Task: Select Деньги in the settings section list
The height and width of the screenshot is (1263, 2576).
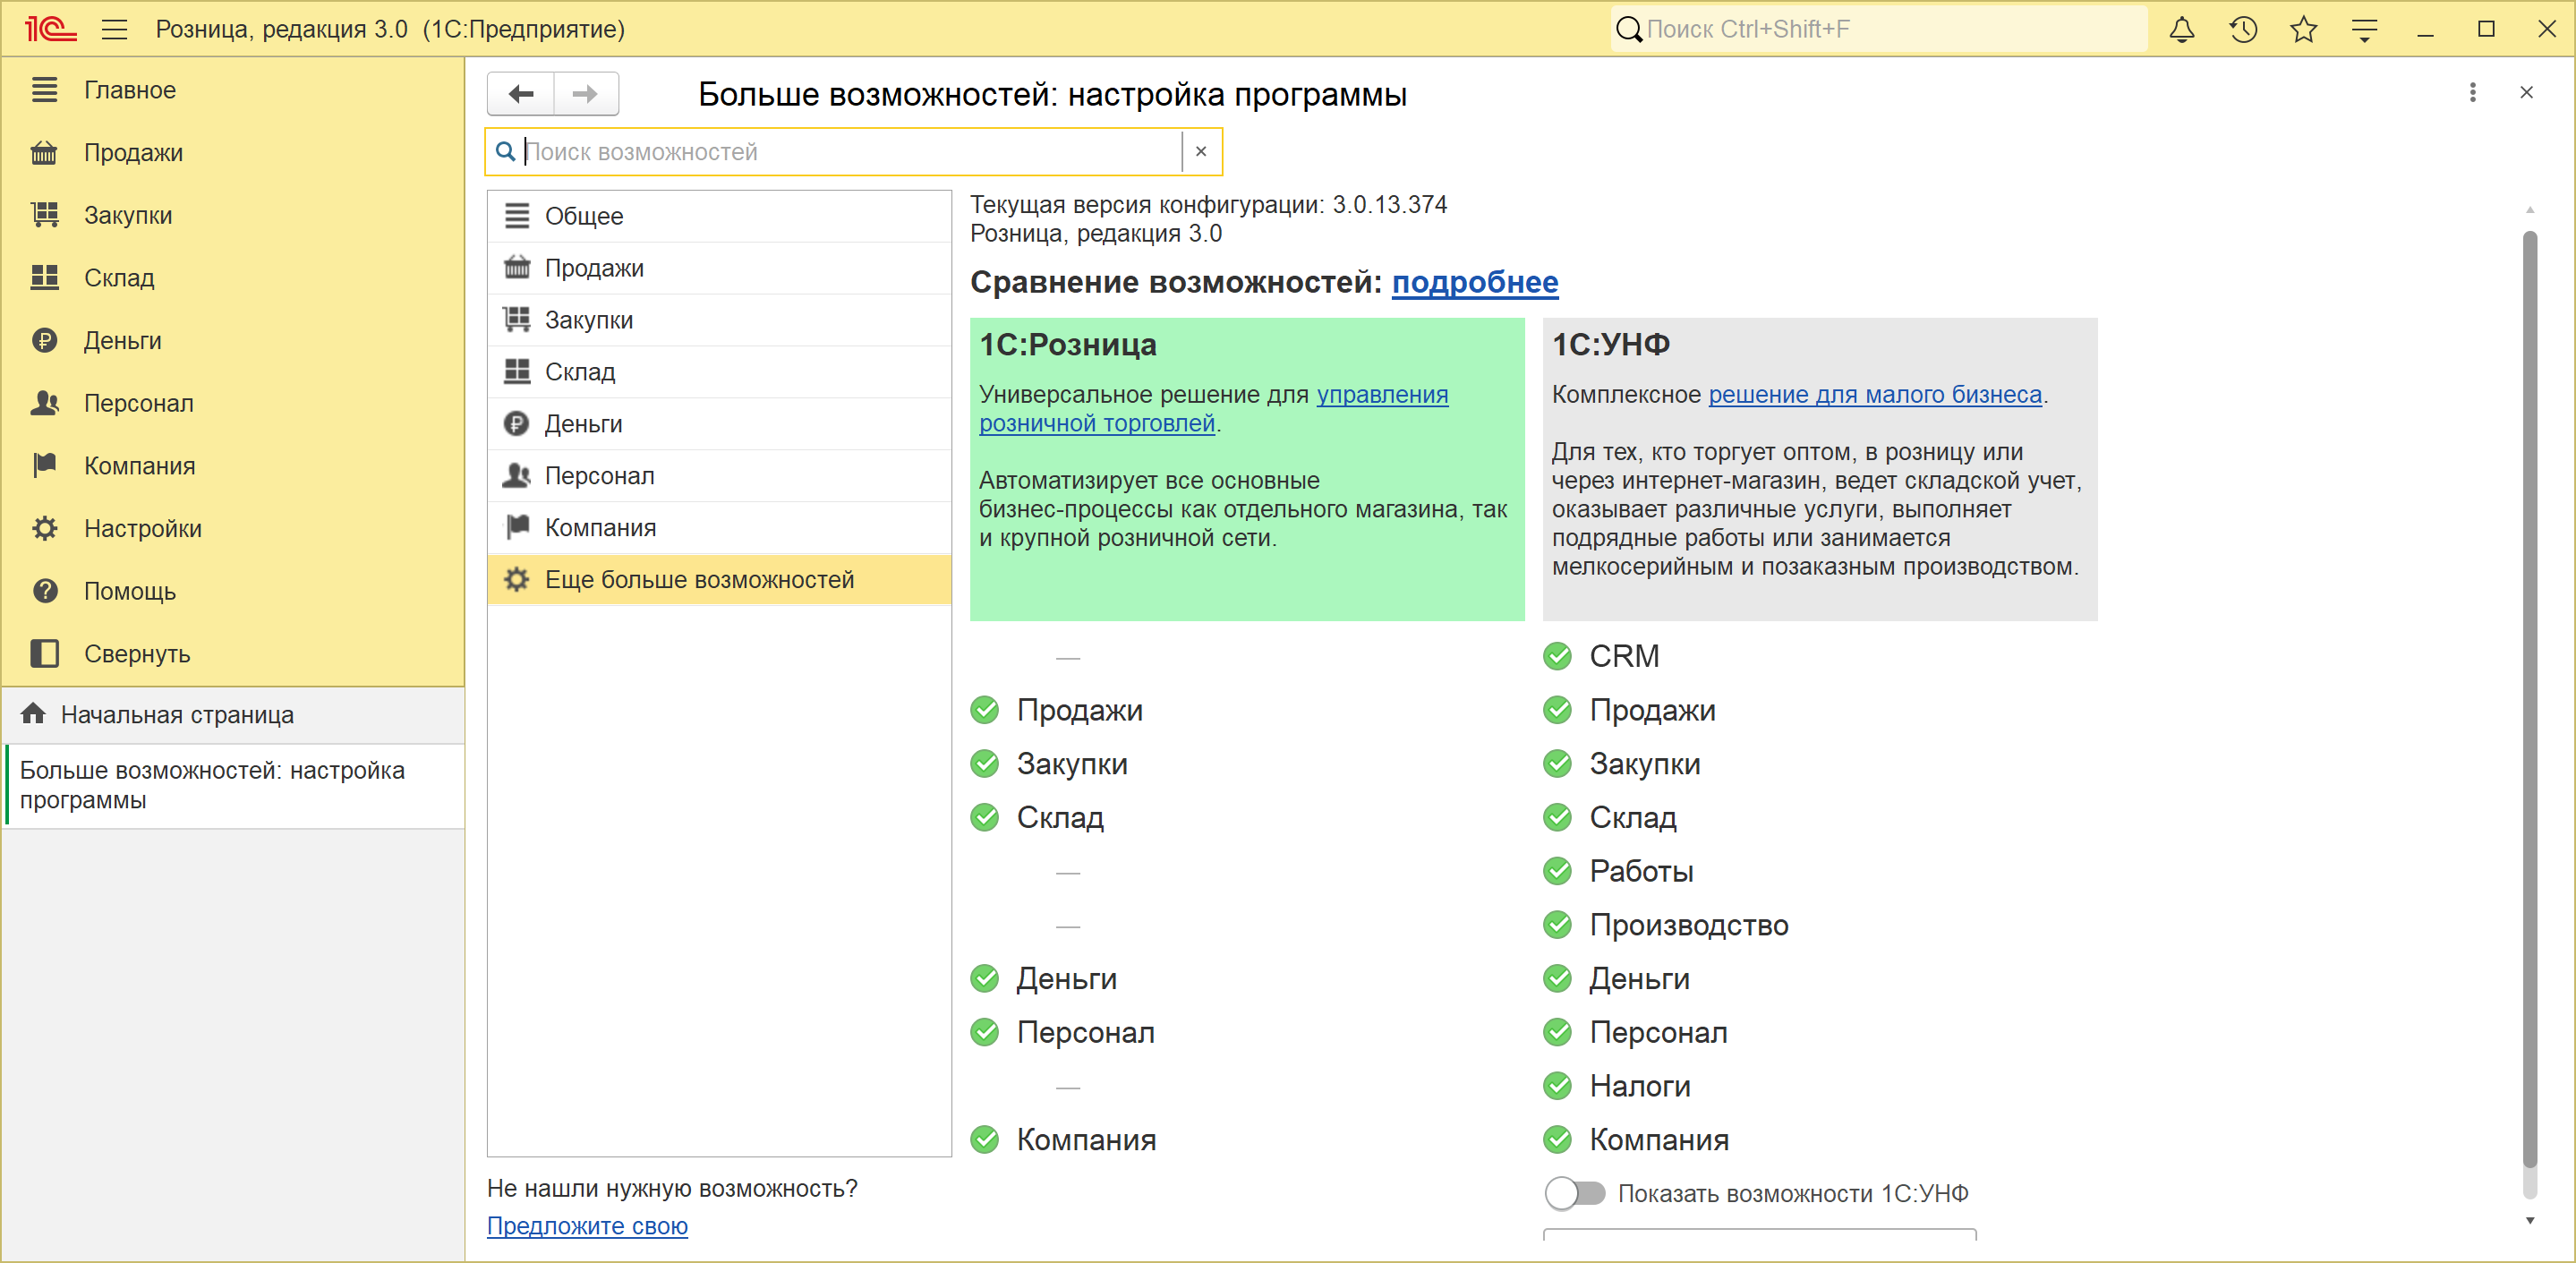Action: [x=719, y=424]
